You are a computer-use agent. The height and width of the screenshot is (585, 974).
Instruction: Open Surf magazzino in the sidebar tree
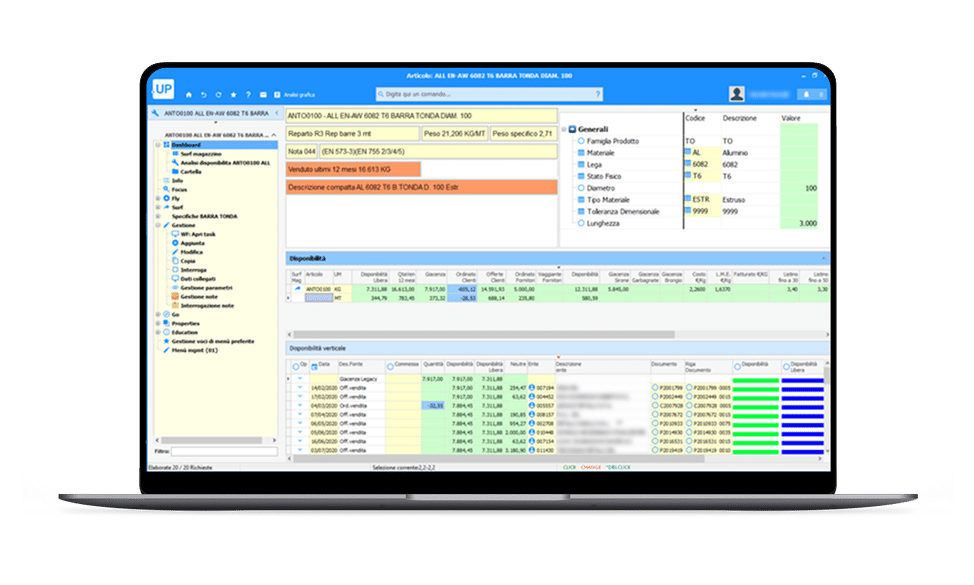(199, 154)
